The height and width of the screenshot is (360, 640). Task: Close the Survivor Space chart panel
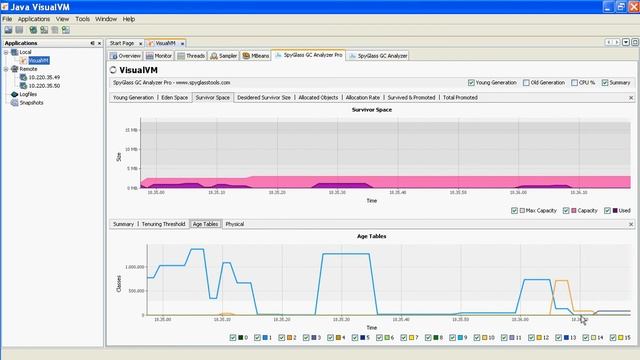click(631, 98)
